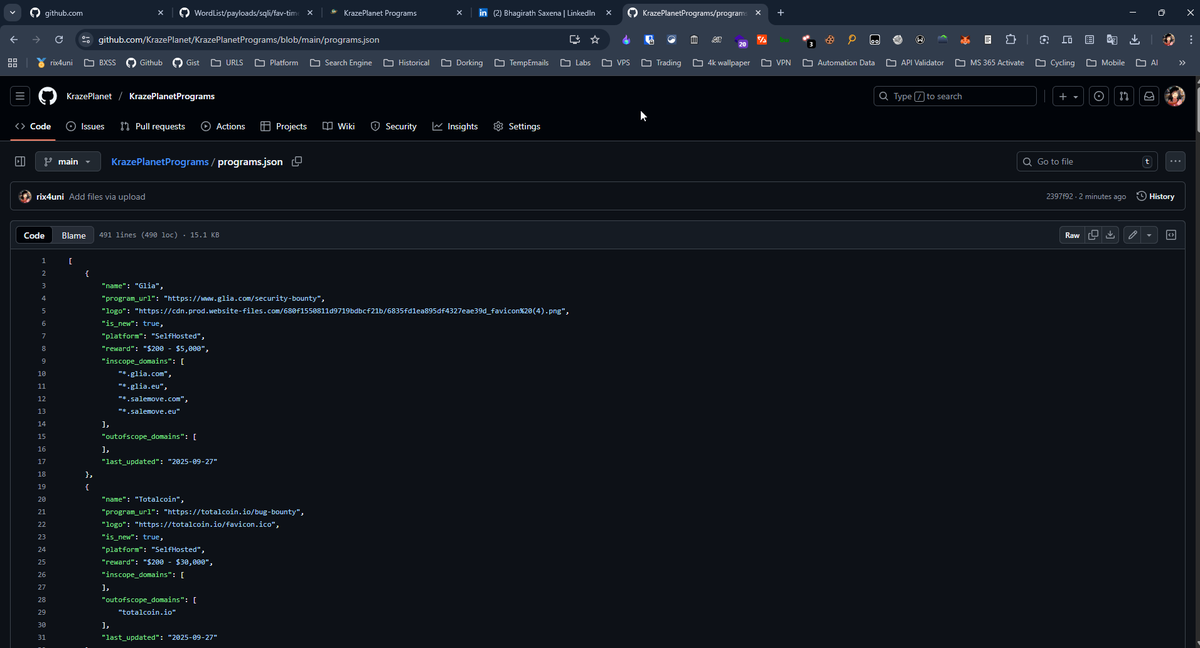View file History
The height and width of the screenshot is (648, 1200).
(x=1155, y=196)
